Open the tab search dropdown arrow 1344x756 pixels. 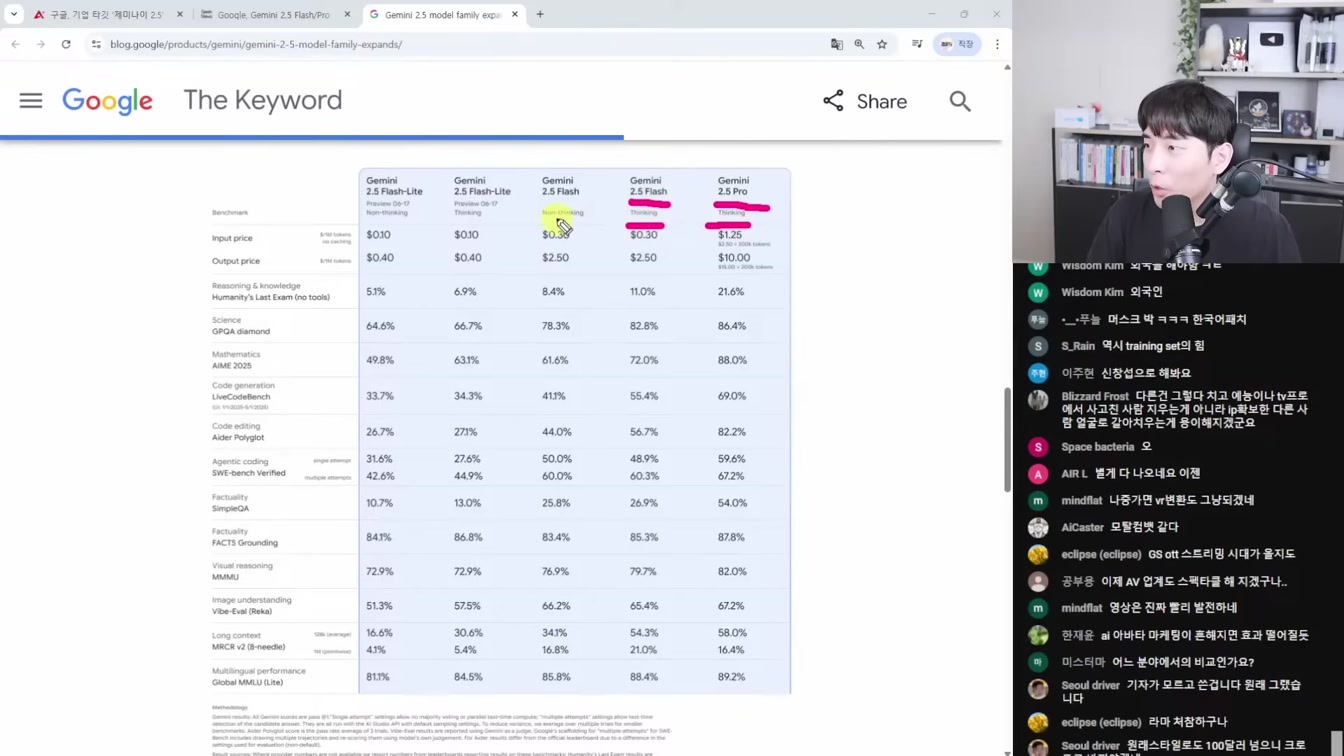14,14
